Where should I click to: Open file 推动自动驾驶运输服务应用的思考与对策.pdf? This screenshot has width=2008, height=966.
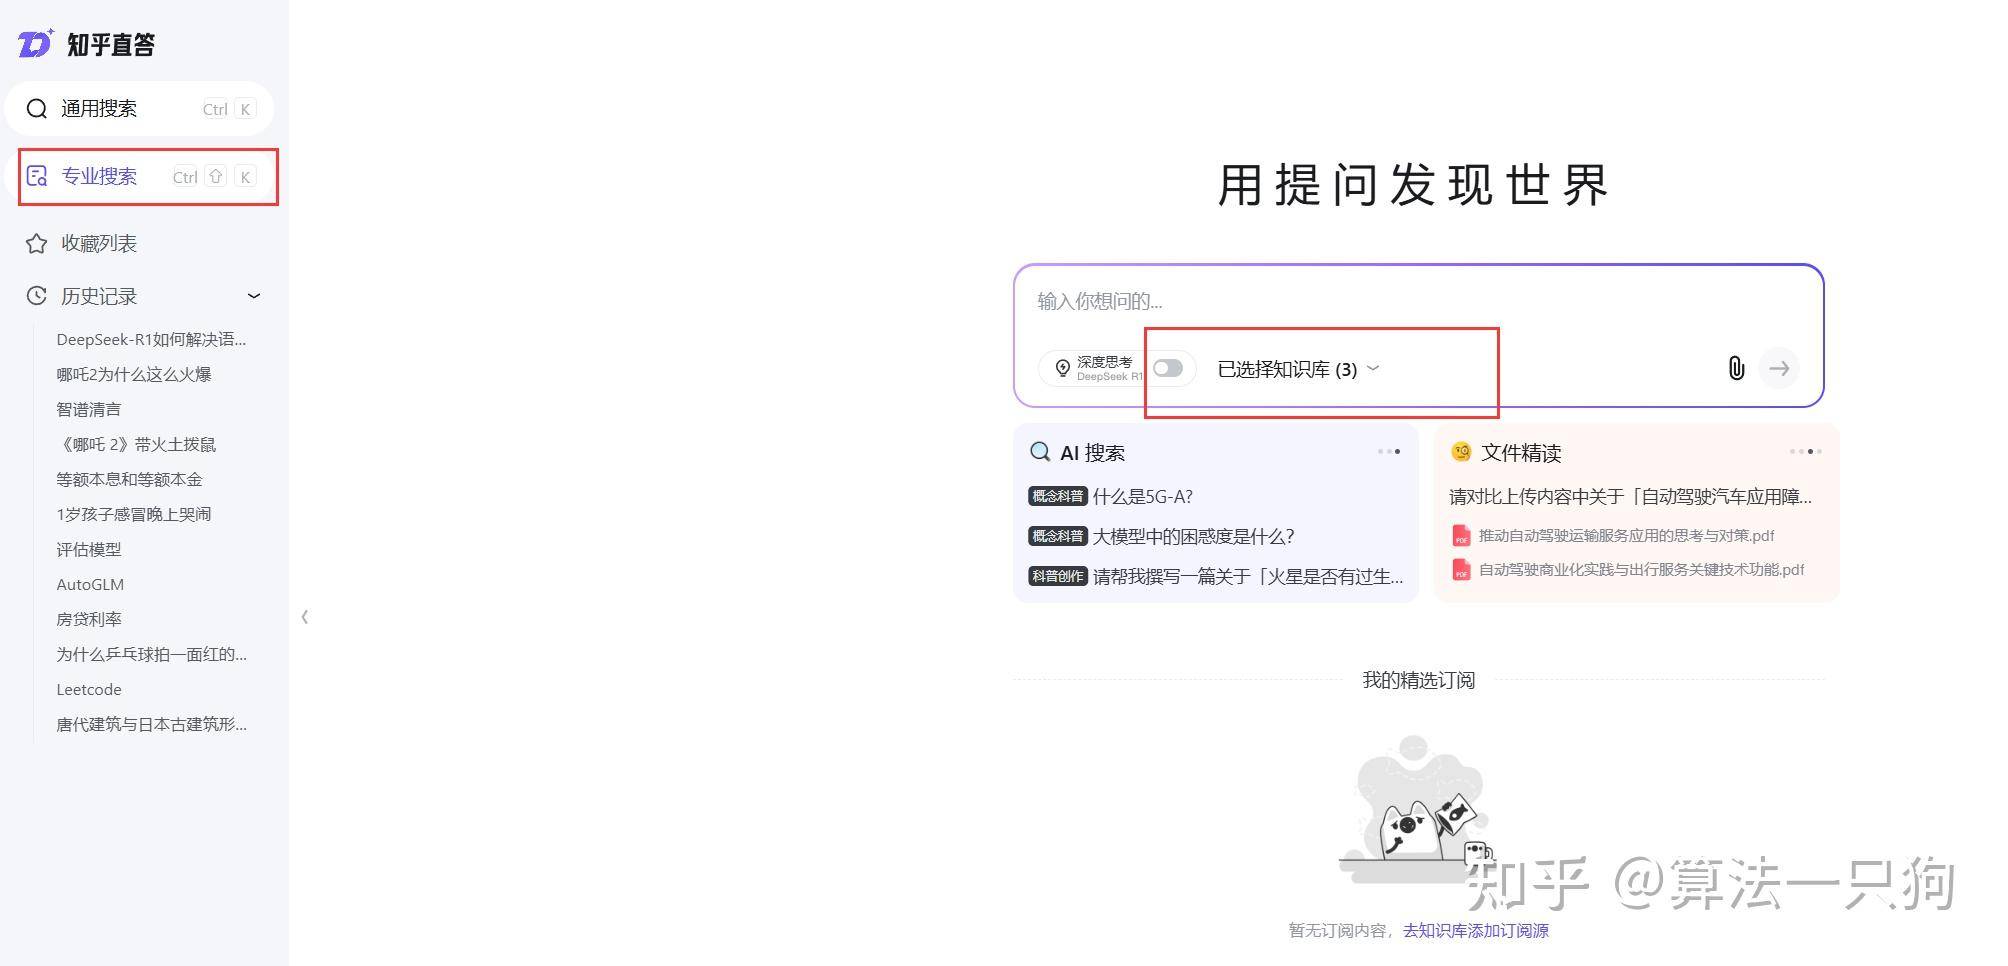tap(1626, 535)
